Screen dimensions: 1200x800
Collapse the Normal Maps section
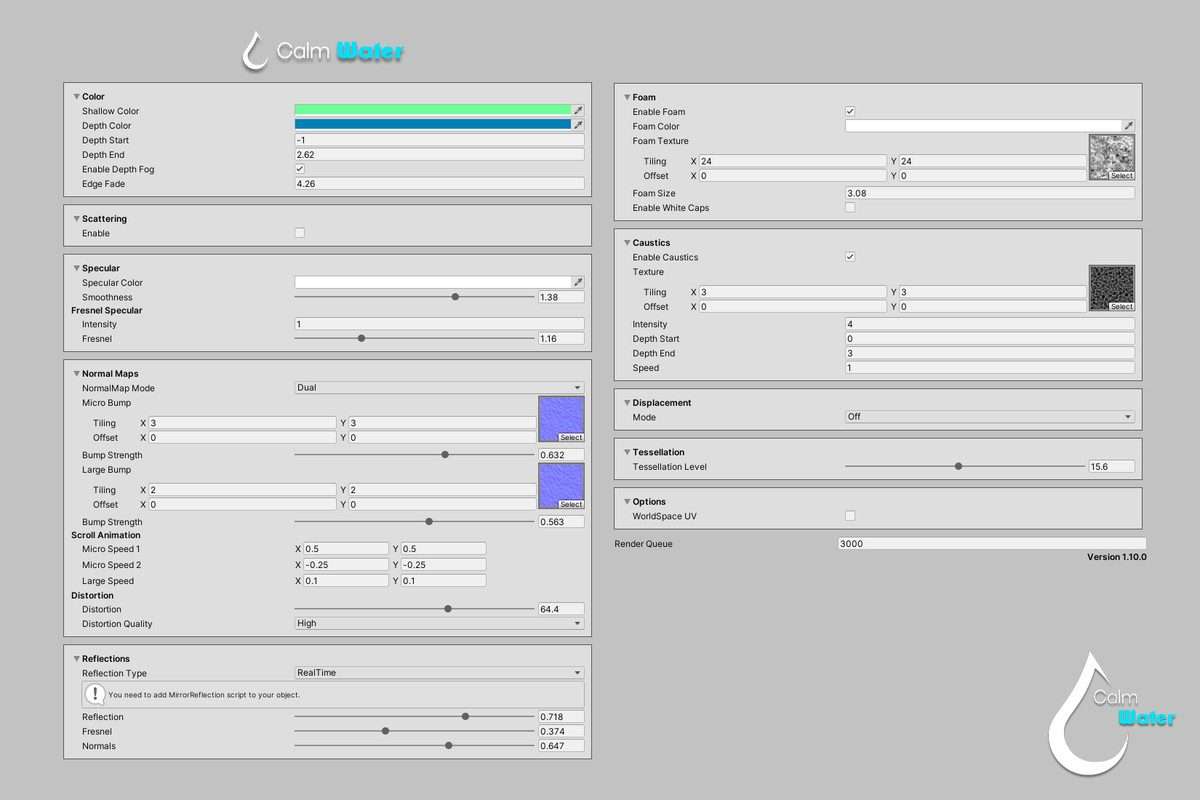tap(76, 374)
